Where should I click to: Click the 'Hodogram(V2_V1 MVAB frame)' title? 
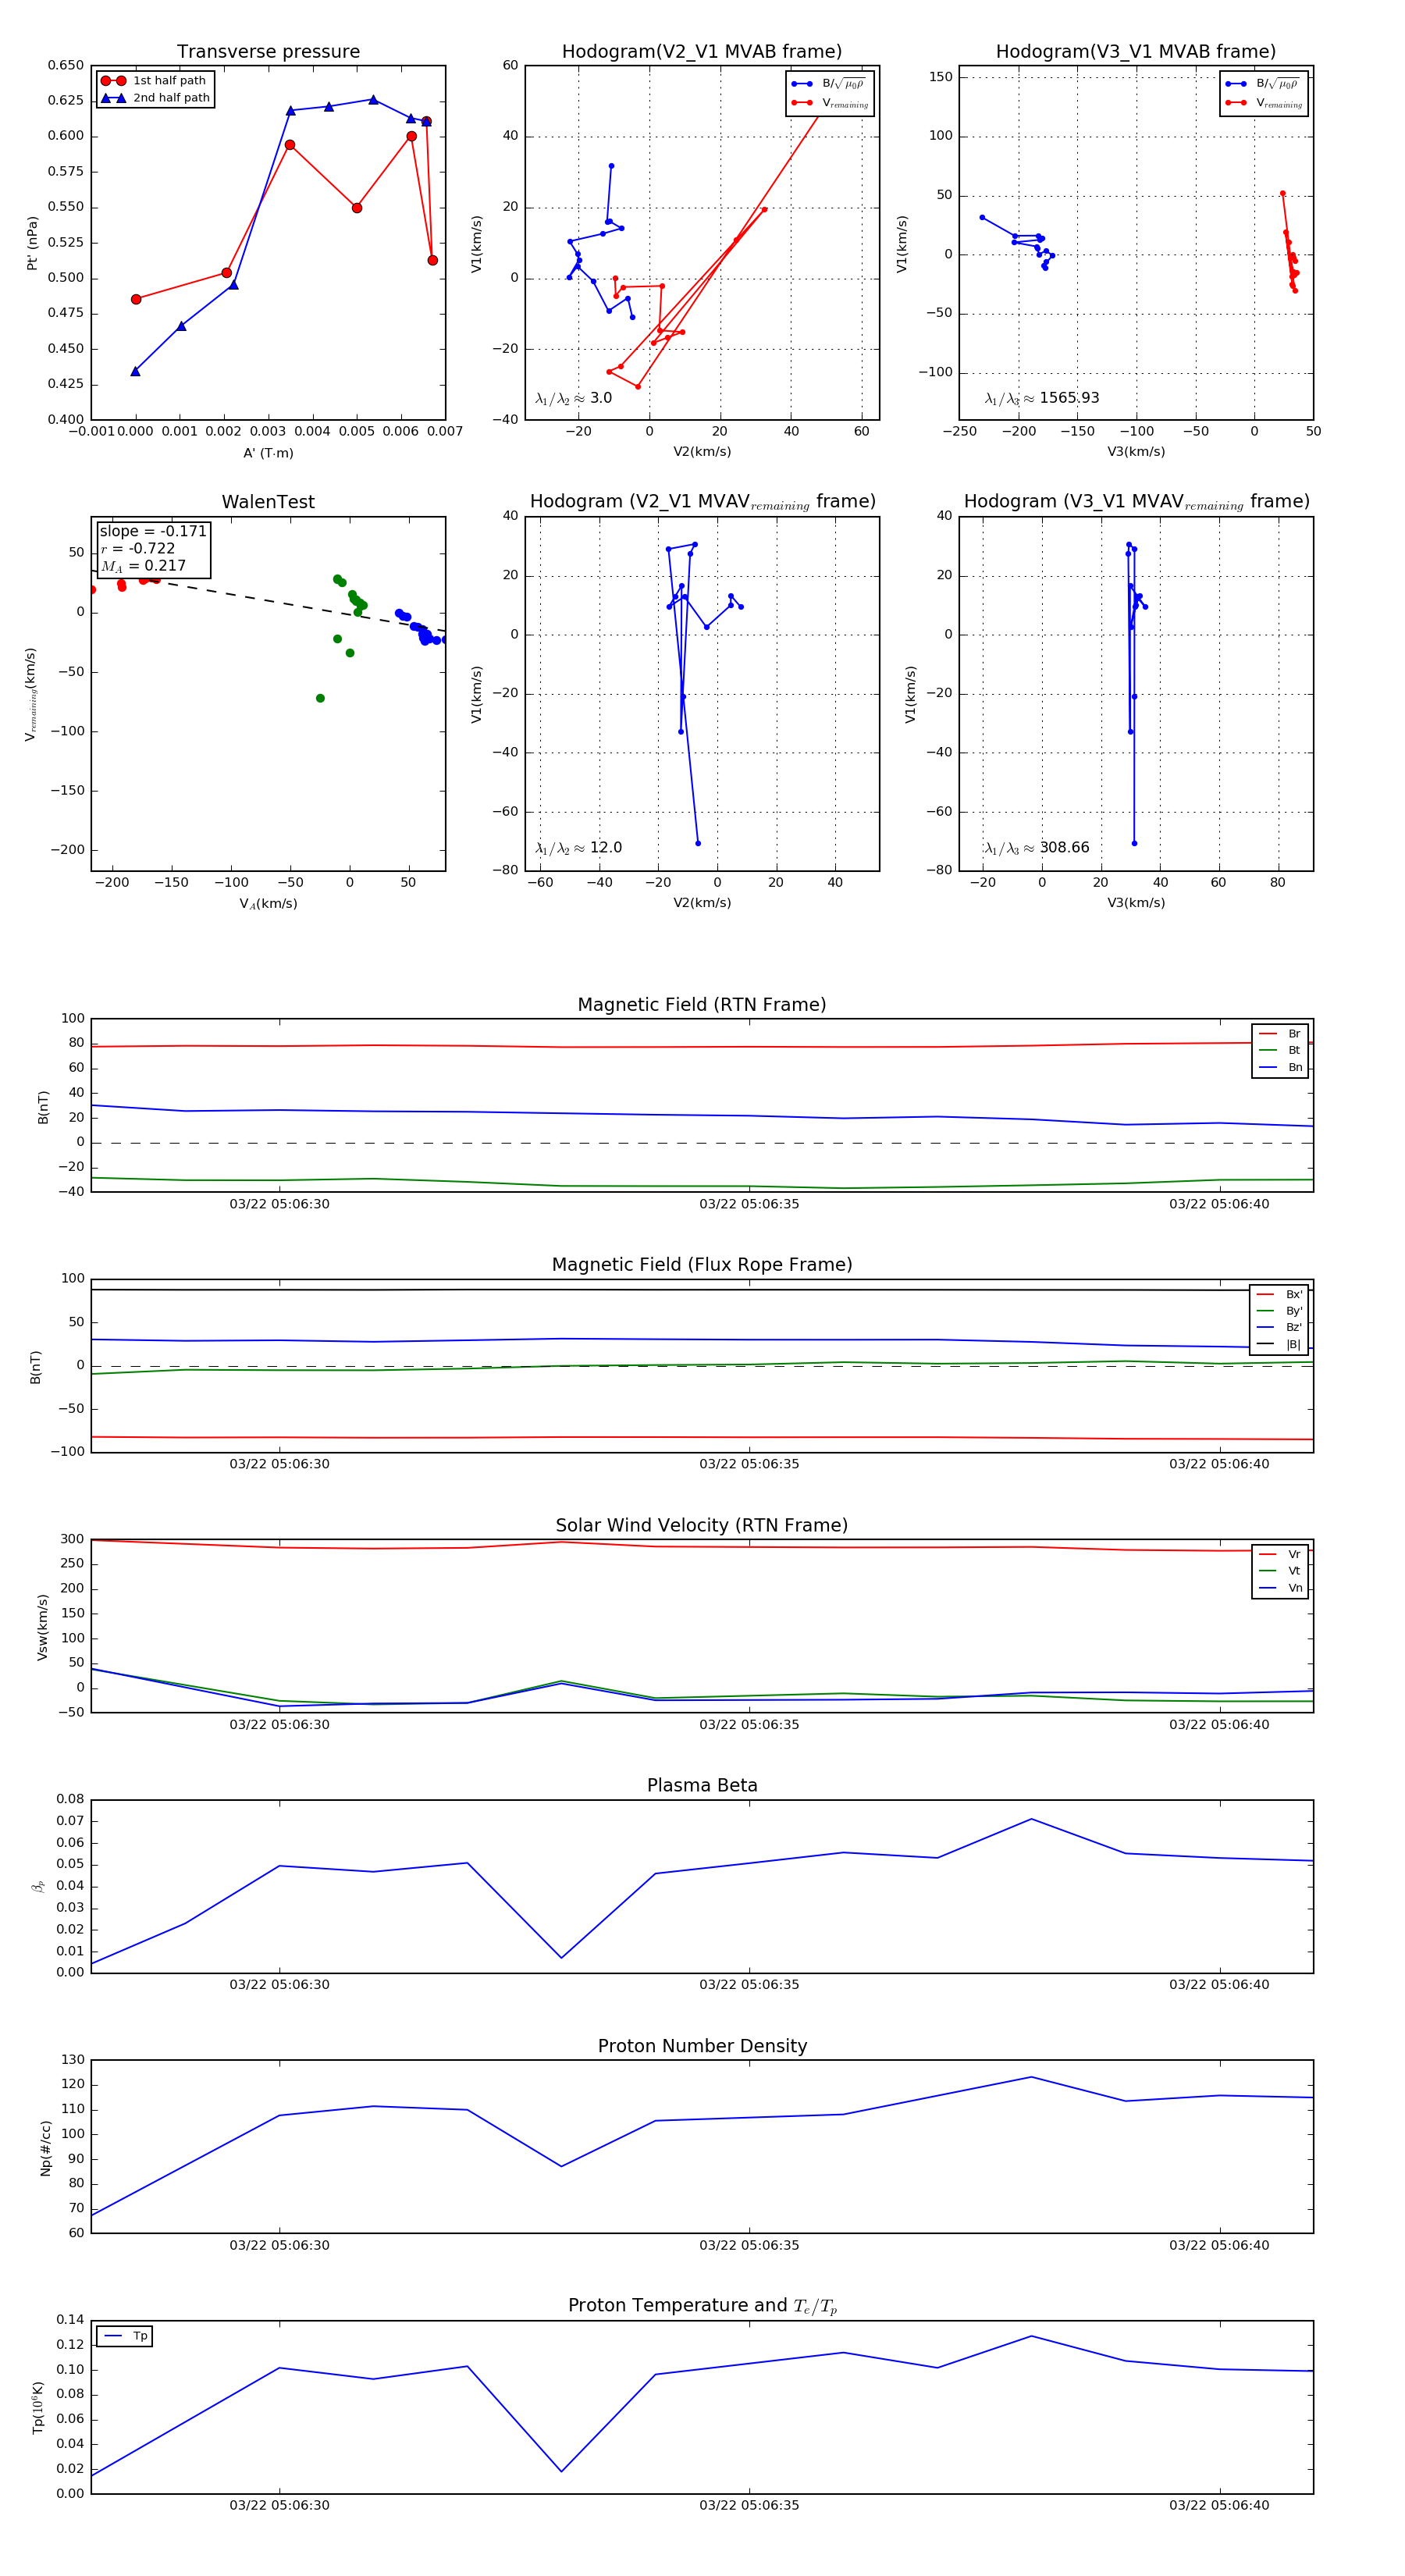click(x=702, y=51)
